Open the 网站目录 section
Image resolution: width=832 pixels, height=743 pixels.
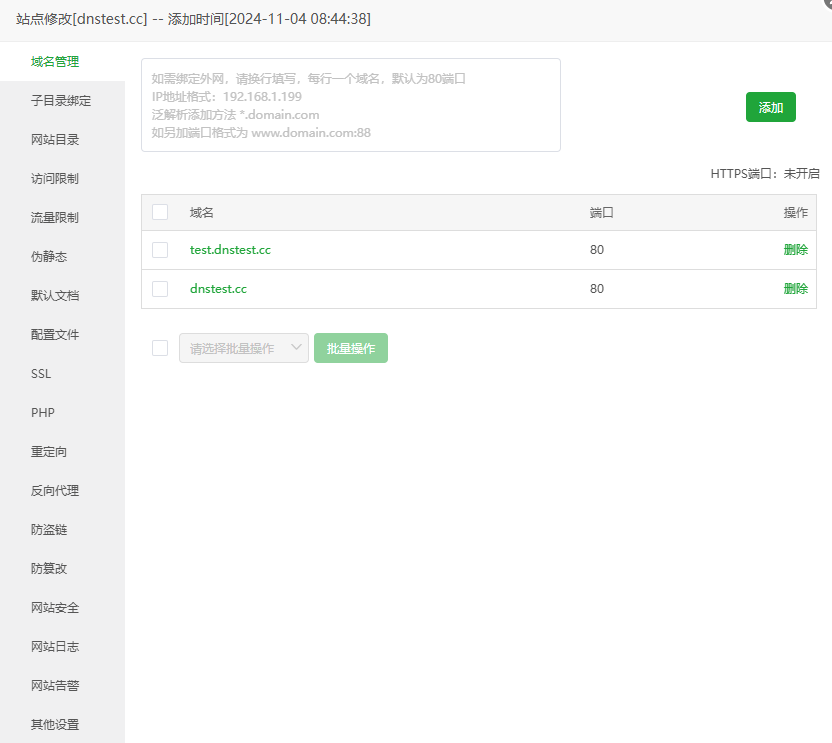pyautogui.click(x=55, y=140)
